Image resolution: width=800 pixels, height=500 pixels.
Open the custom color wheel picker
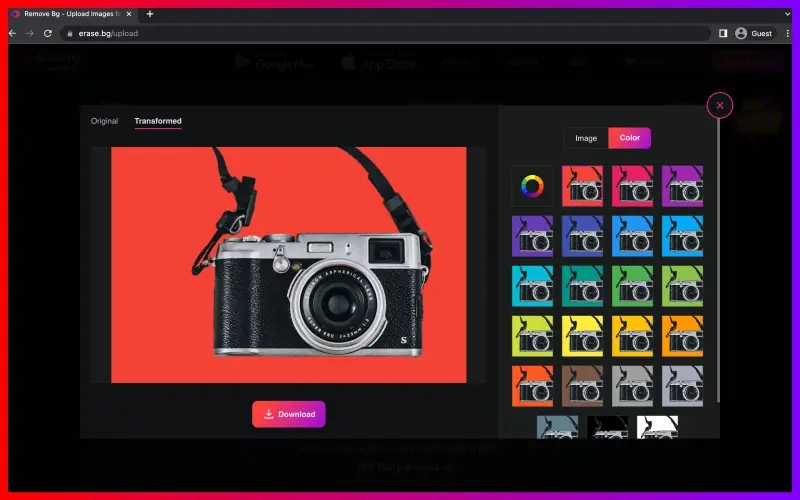[532, 186]
